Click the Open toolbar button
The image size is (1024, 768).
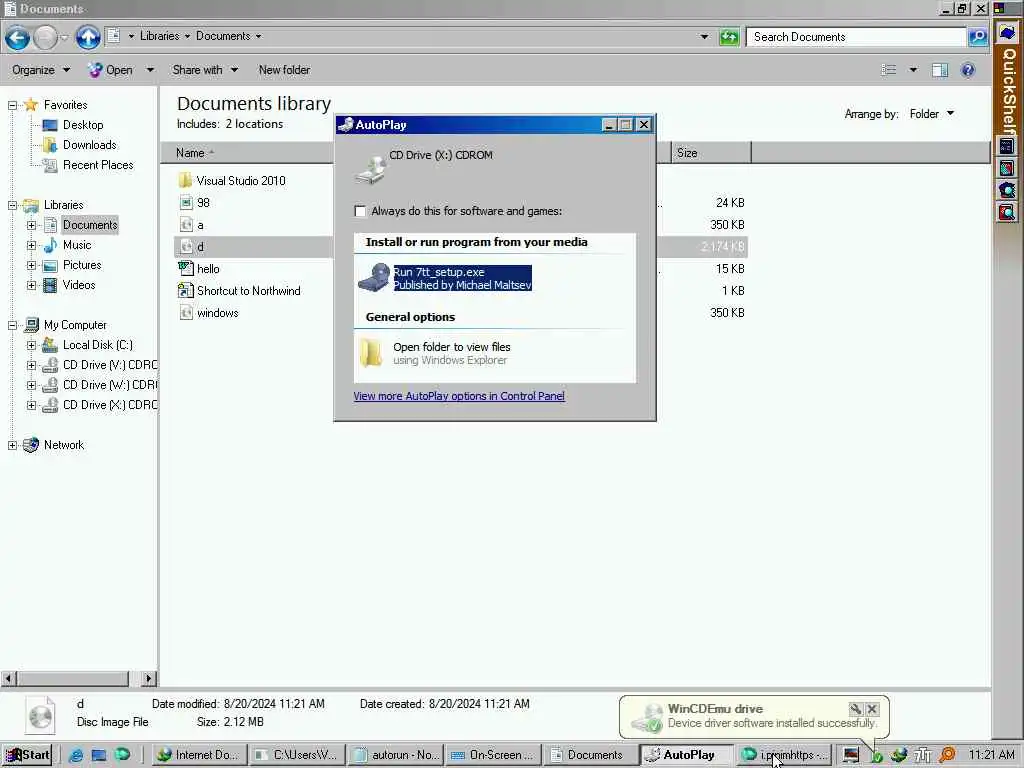pyautogui.click(x=111, y=70)
